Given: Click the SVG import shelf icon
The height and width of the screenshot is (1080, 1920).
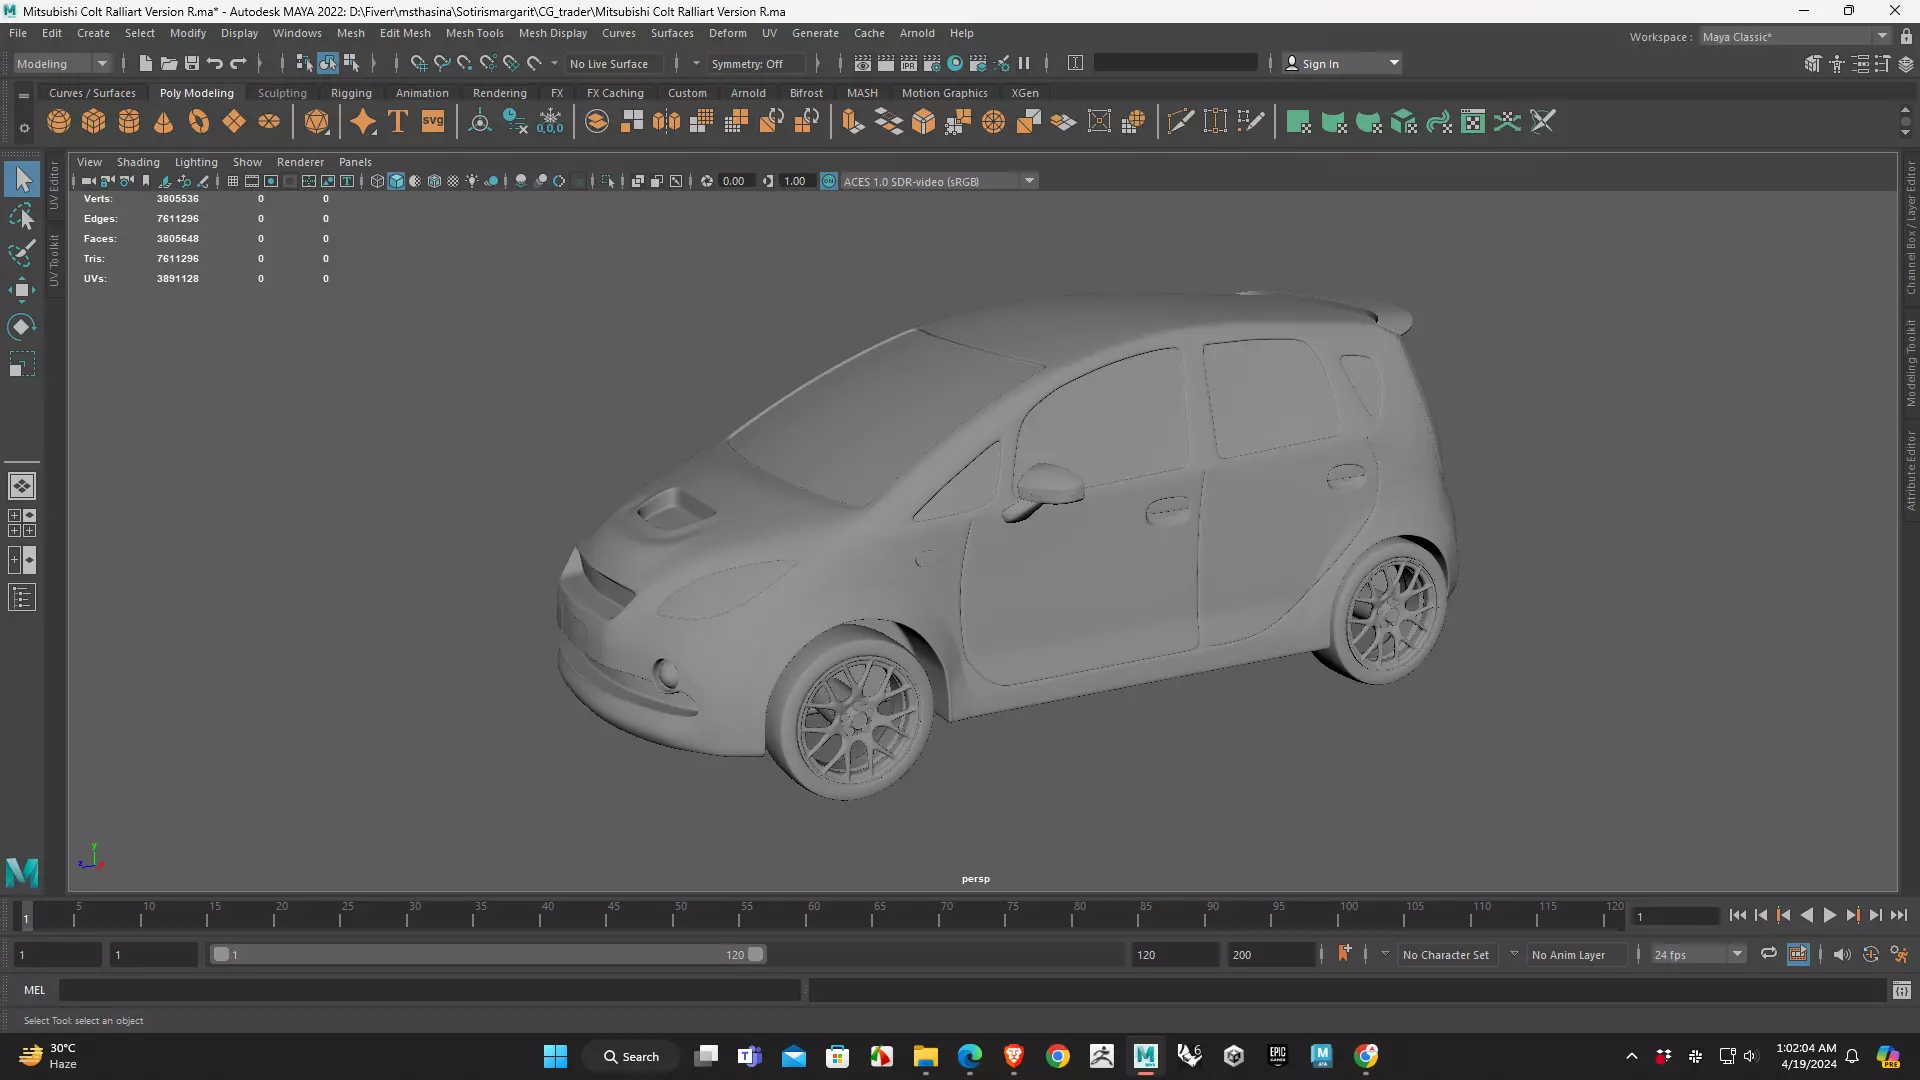Looking at the screenshot, I should point(433,122).
